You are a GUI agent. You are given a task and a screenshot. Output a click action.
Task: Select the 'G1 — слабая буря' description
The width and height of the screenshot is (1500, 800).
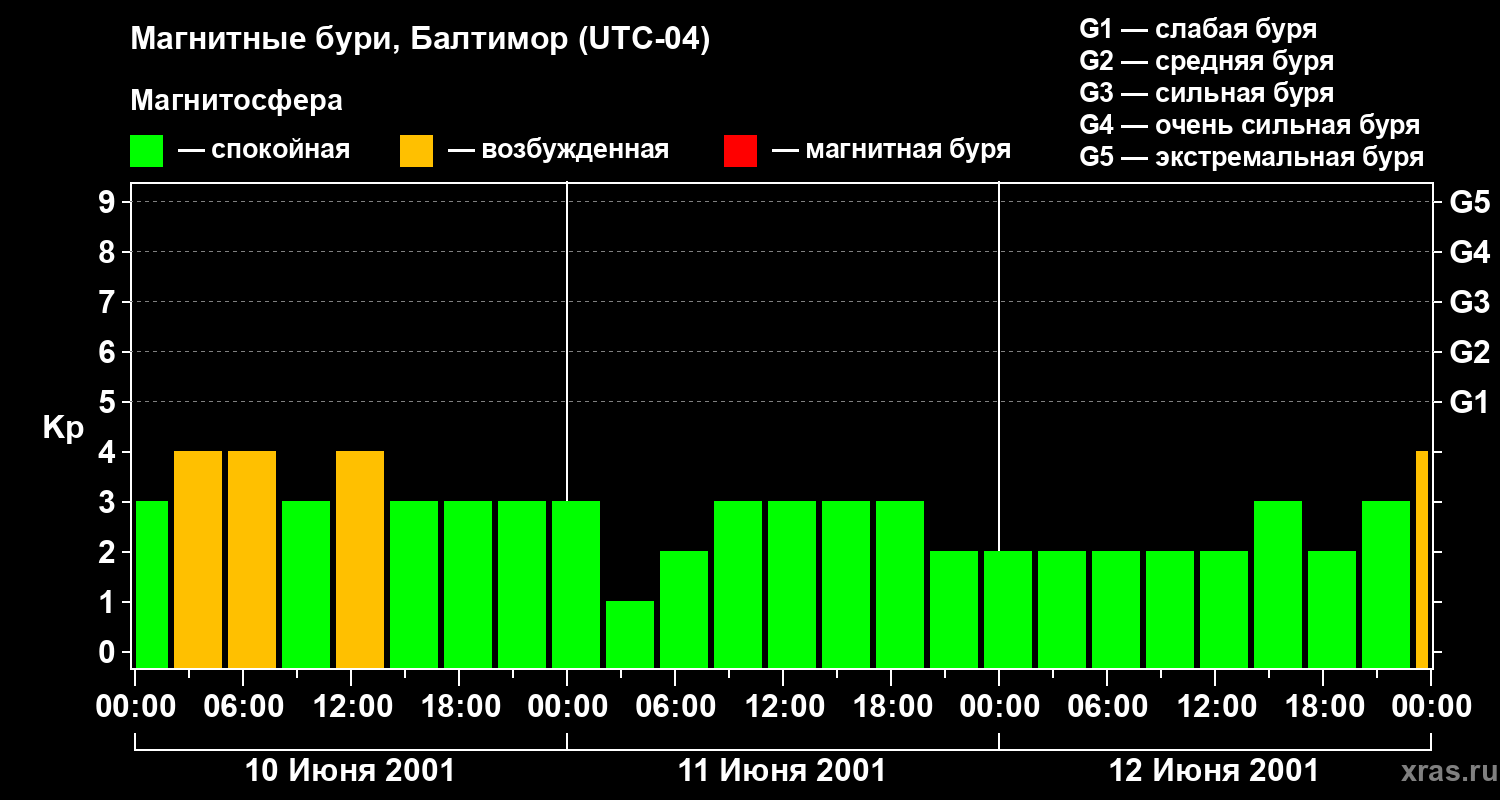coord(1198,29)
